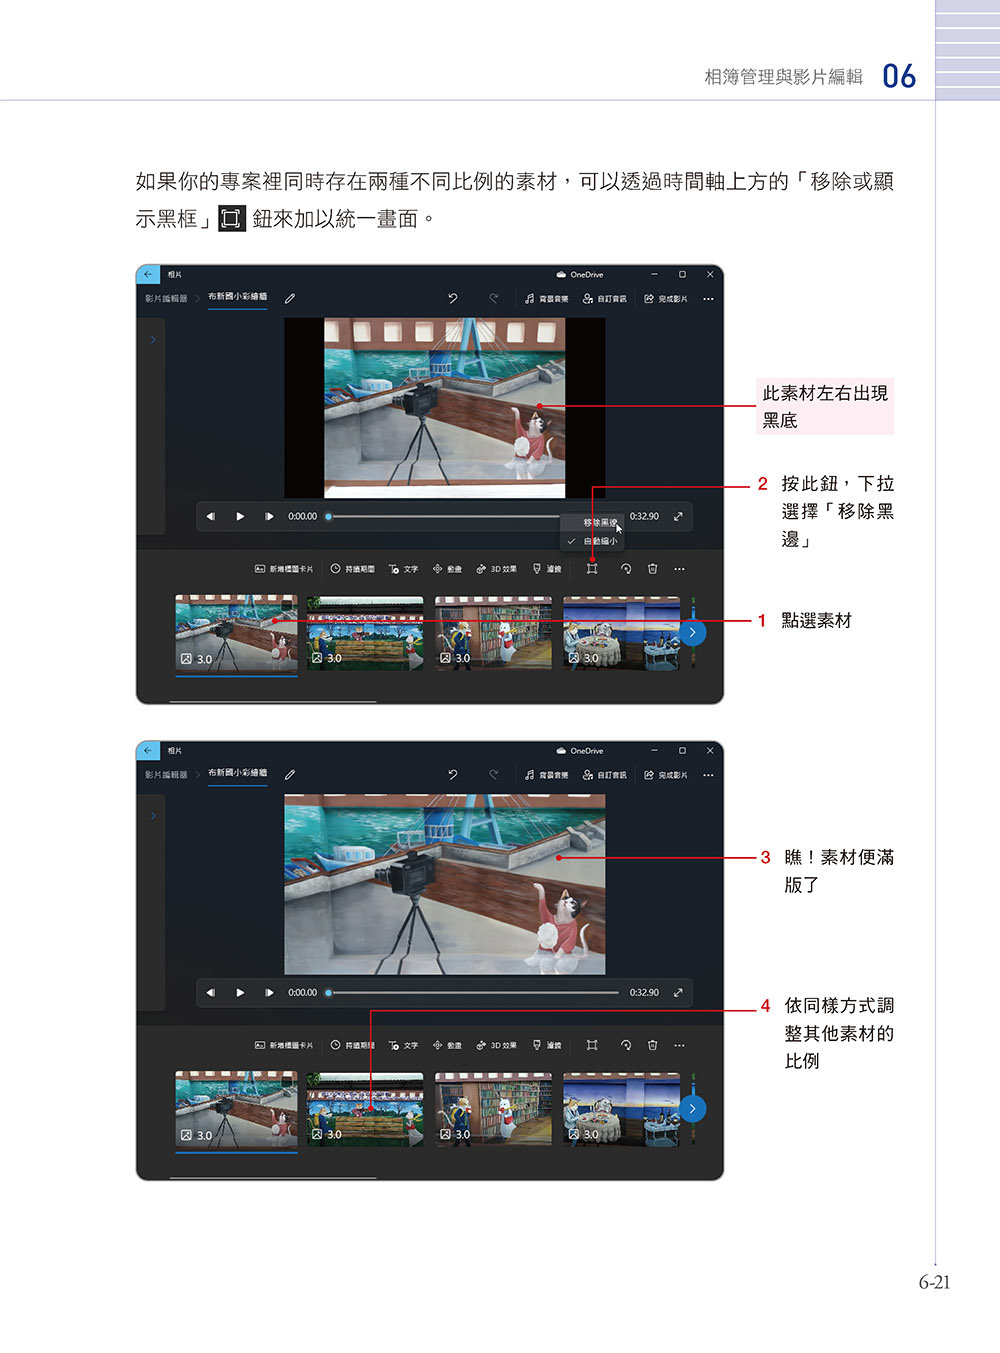Open the storyboard more options, lower screenshot
Screen dimensions: 1000x1353
coord(679,1045)
